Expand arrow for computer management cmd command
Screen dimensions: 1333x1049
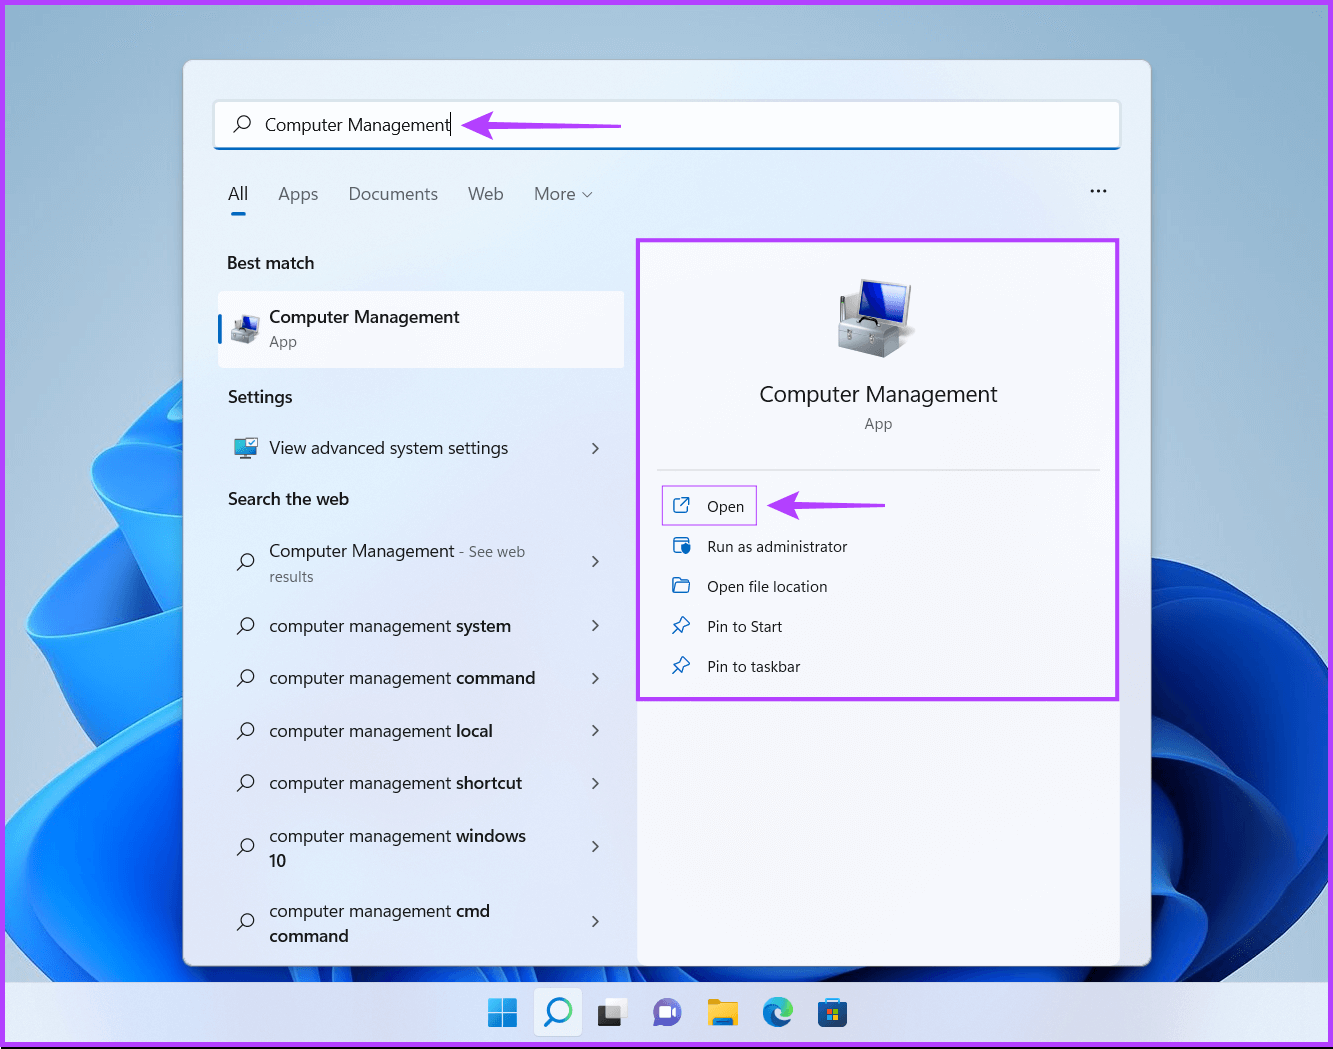pos(595,922)
